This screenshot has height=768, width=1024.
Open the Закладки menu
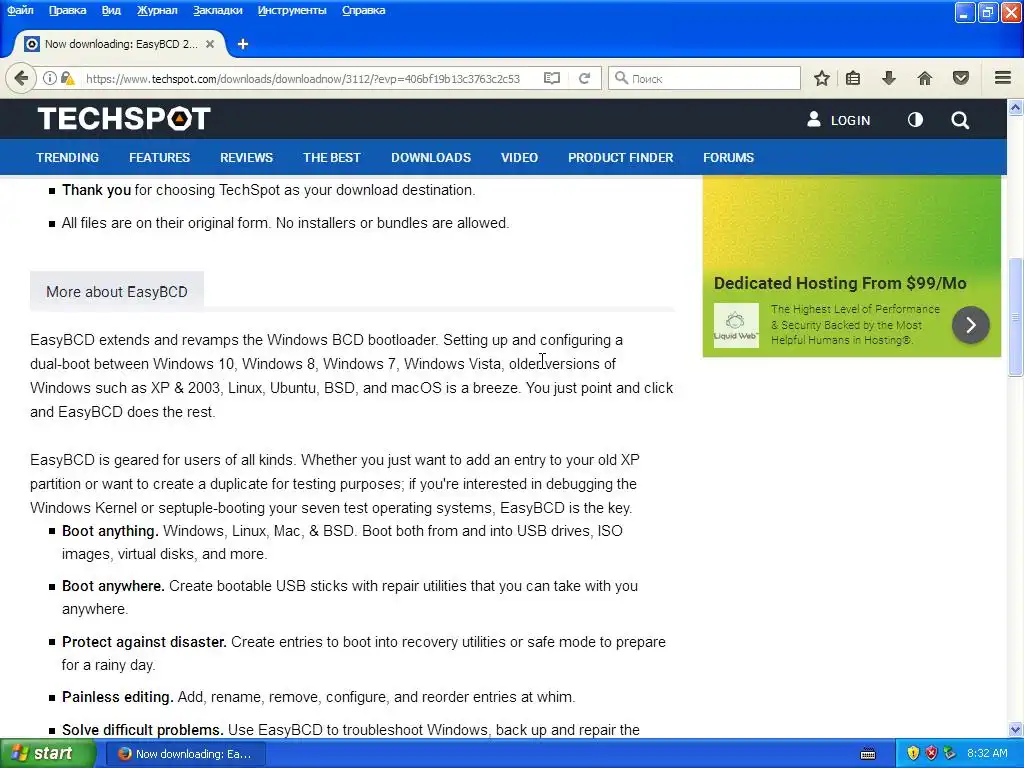pos(217,10)
